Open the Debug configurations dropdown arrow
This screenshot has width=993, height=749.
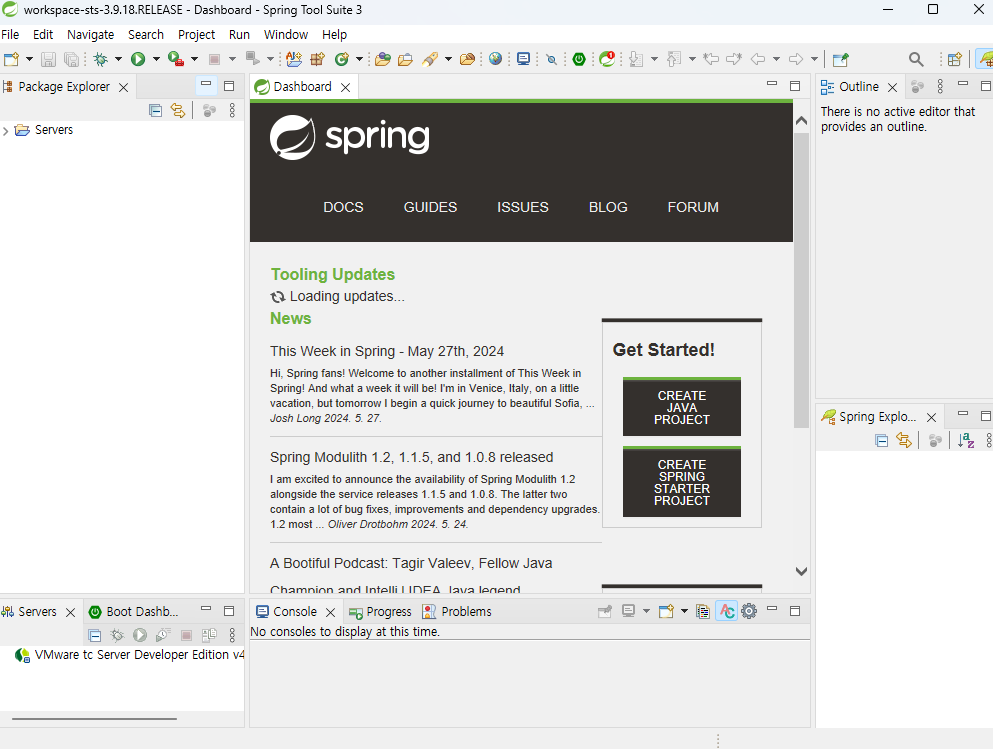click(118, 60)
